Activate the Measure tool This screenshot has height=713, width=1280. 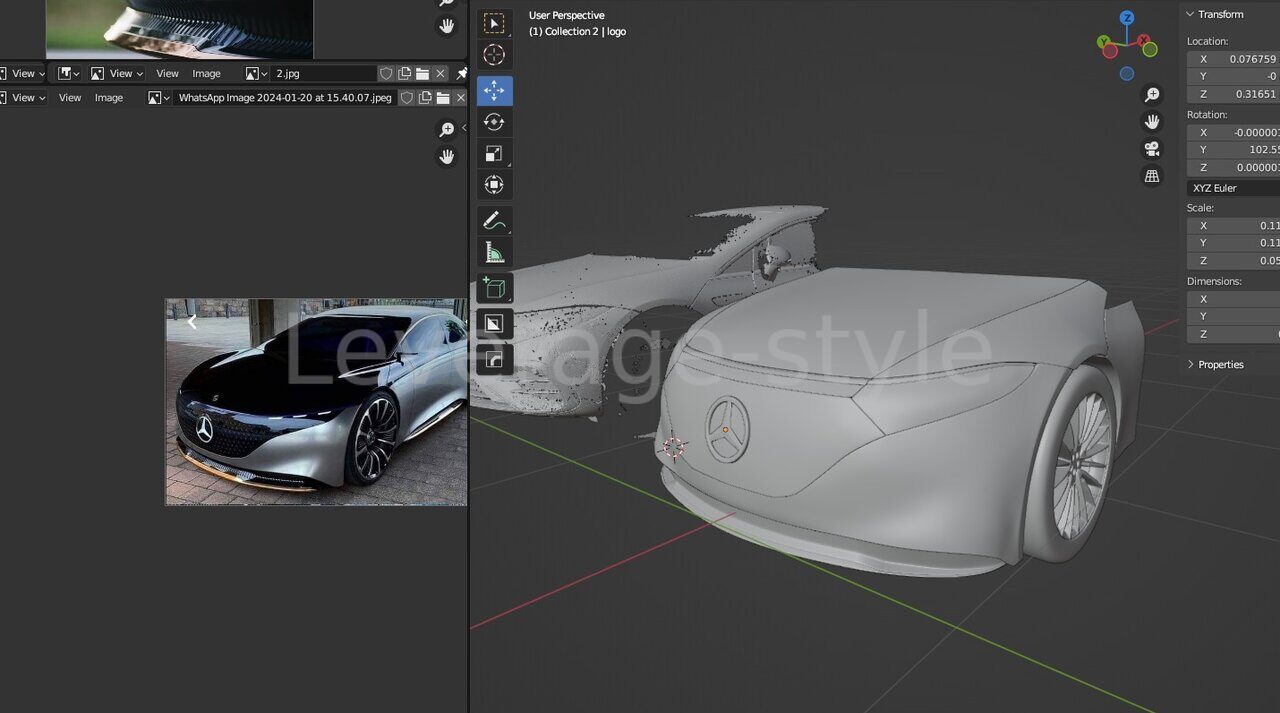[x=494, y=252]
